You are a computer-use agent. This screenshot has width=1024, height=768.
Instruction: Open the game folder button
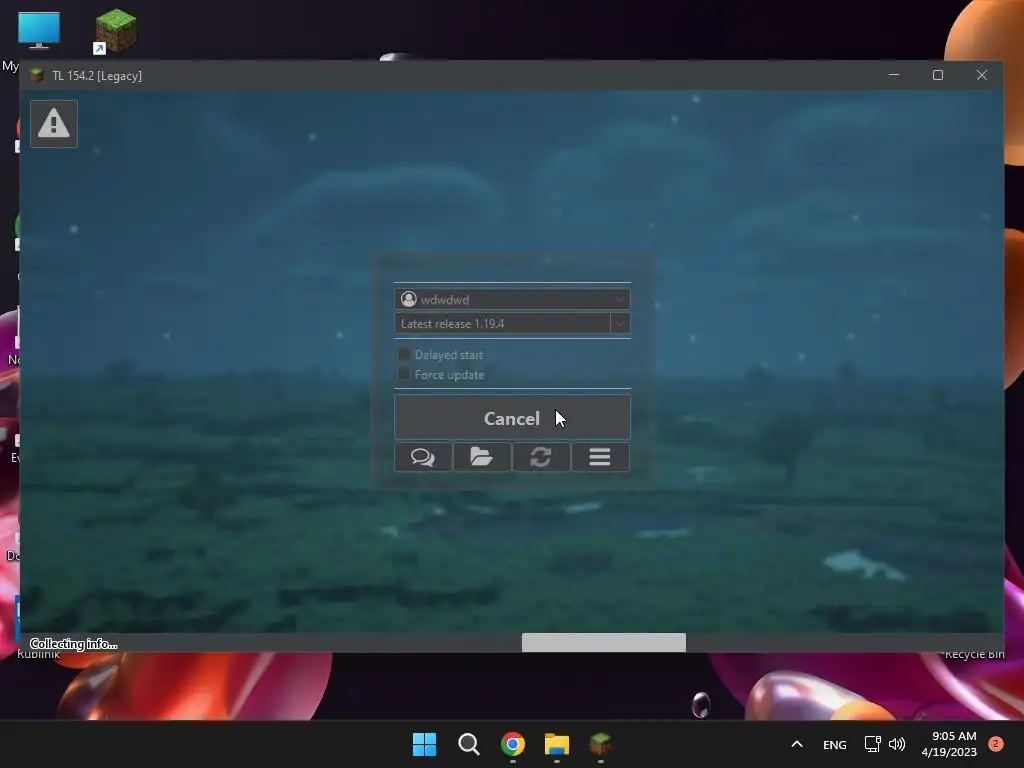(482, 457)
